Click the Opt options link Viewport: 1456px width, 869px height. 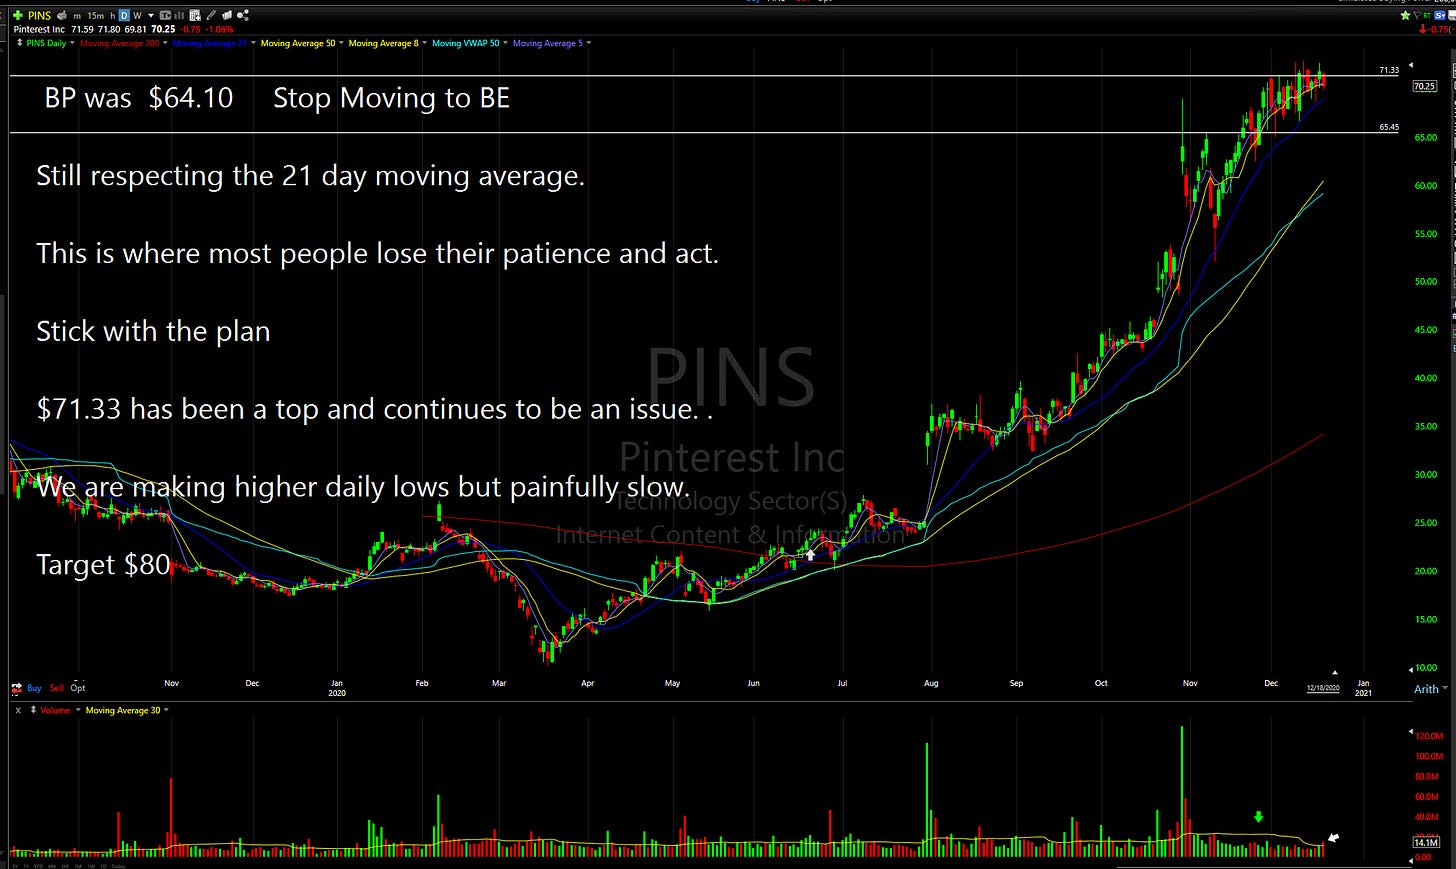tap(78, 688)
